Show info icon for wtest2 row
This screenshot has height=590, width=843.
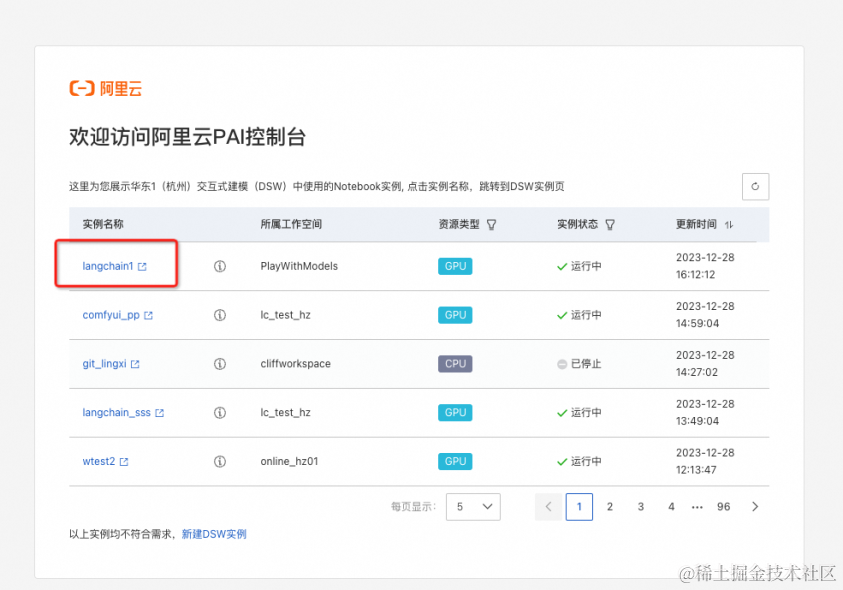pos(220,461)
